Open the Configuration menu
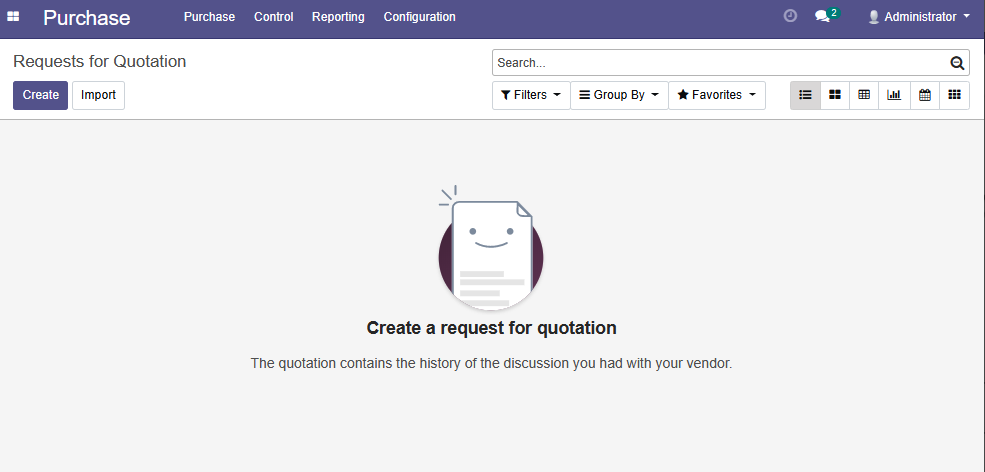This screenshot has height=472, width=985. pos(420,17)
